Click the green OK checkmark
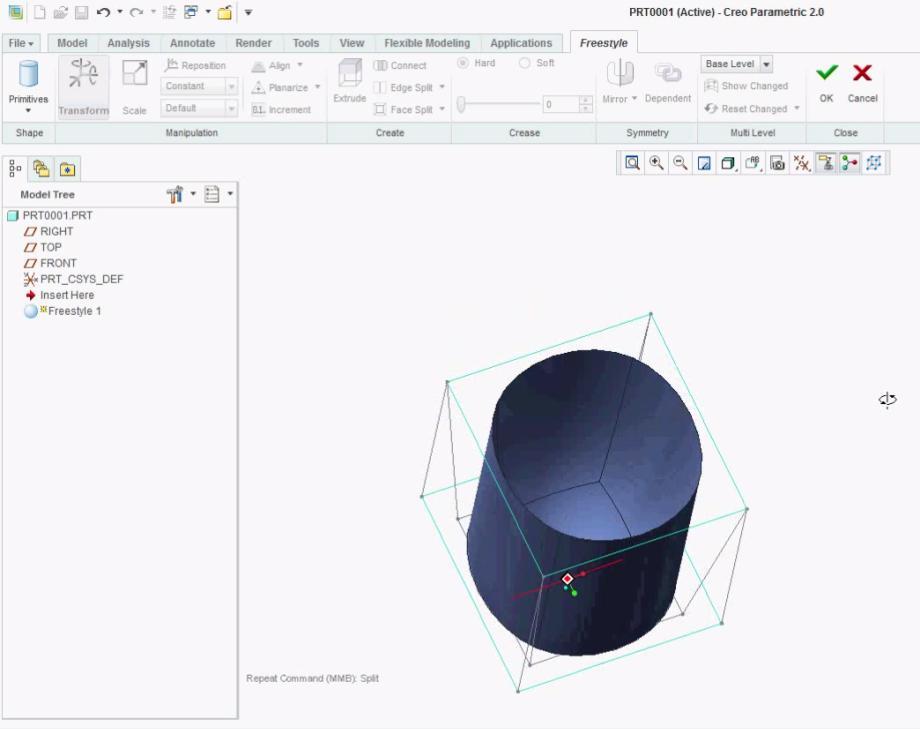Screen dimensions: 920x729 click(827, 82)
